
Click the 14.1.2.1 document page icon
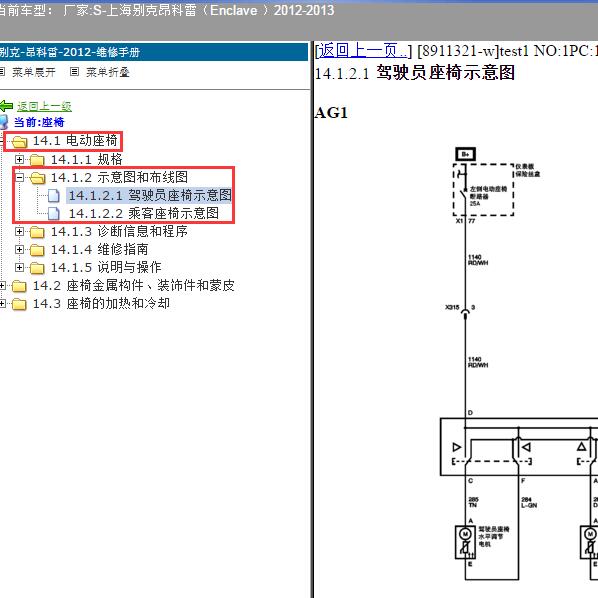click(54, 196)
